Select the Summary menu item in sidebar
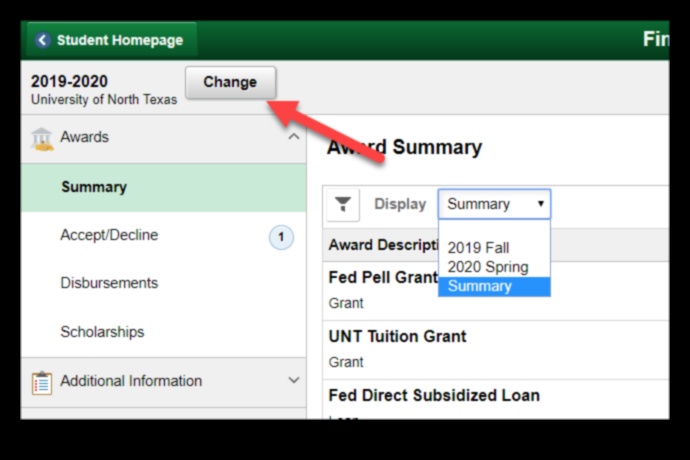Image resolution: width=690 pixels, height=460 pixels. point(164,187)
